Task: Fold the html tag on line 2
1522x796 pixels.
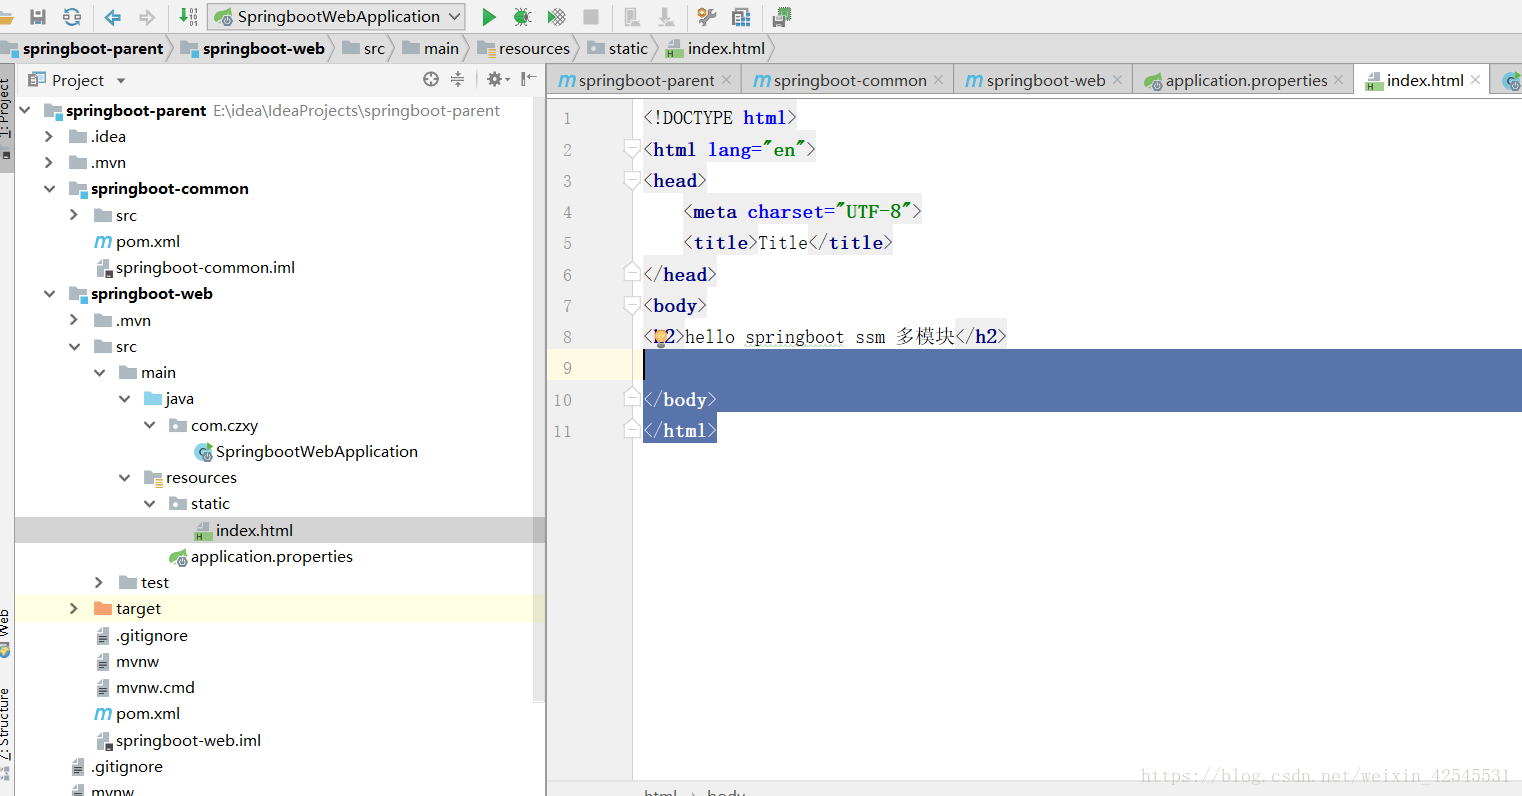Action: tap(631, 149)
